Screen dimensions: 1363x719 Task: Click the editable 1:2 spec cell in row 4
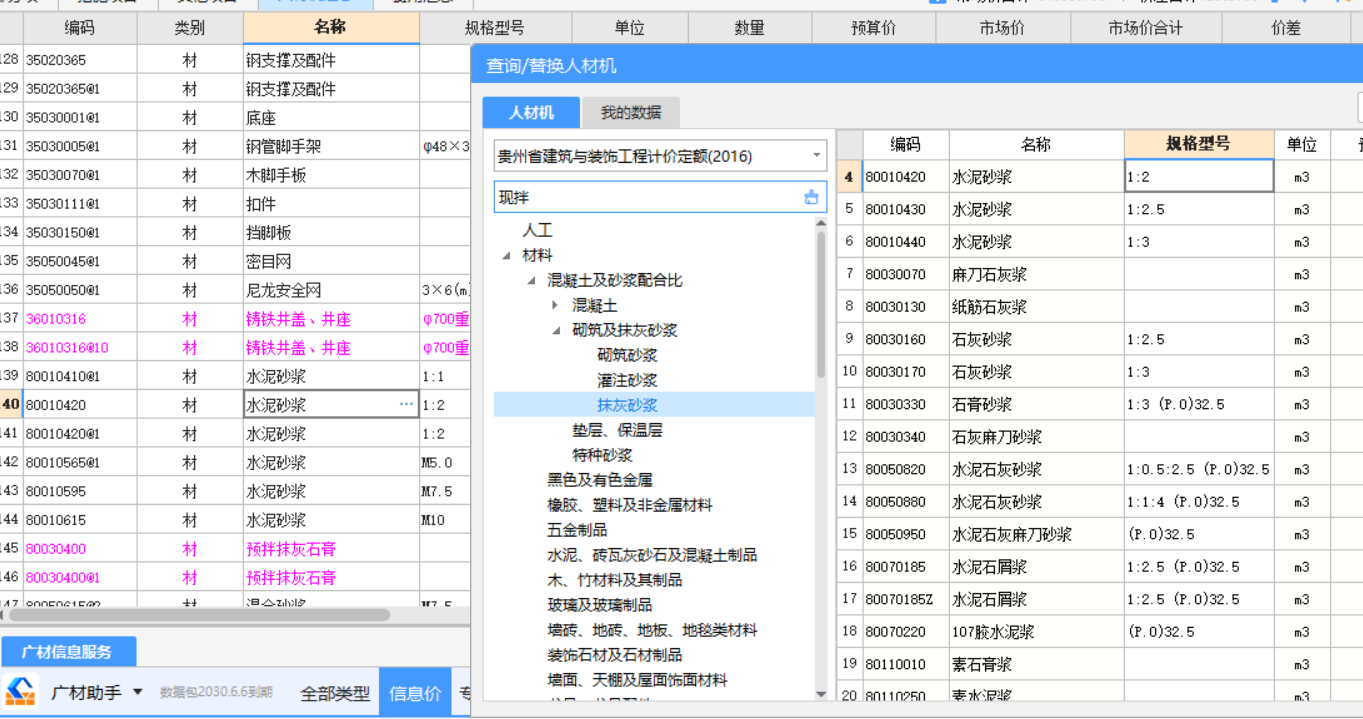point(1199,177)
